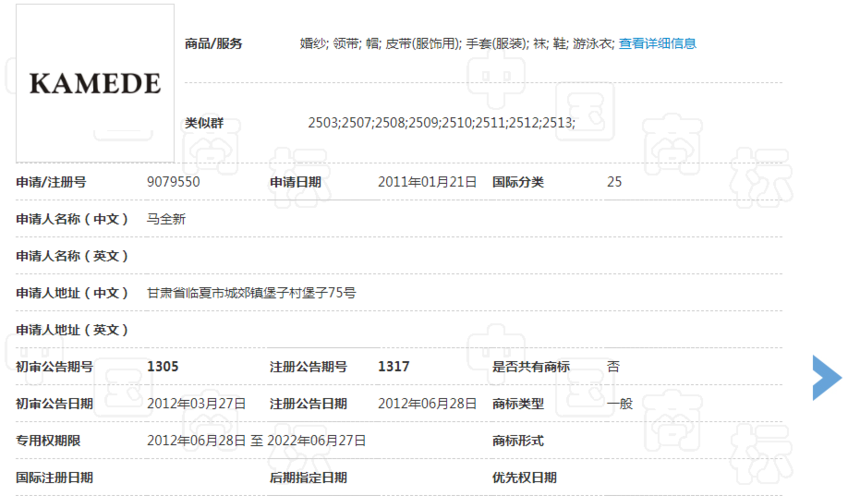
Task: Click the 申请人地址（英文） label
Action: click(x=72, y=330)
